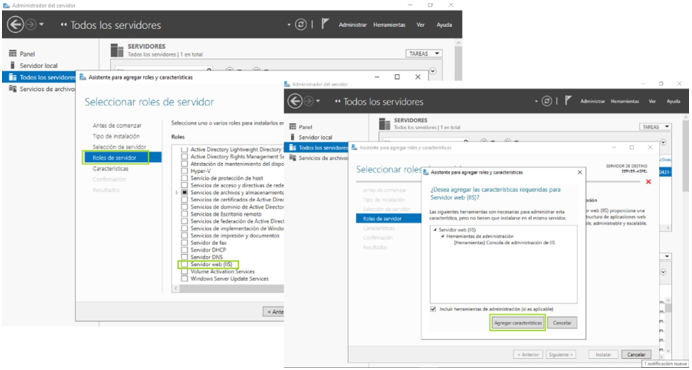This screenshot has width=692, height=370.
Task: Check Servicios de Escritorio remoto role
Action: tap(184, 214)
